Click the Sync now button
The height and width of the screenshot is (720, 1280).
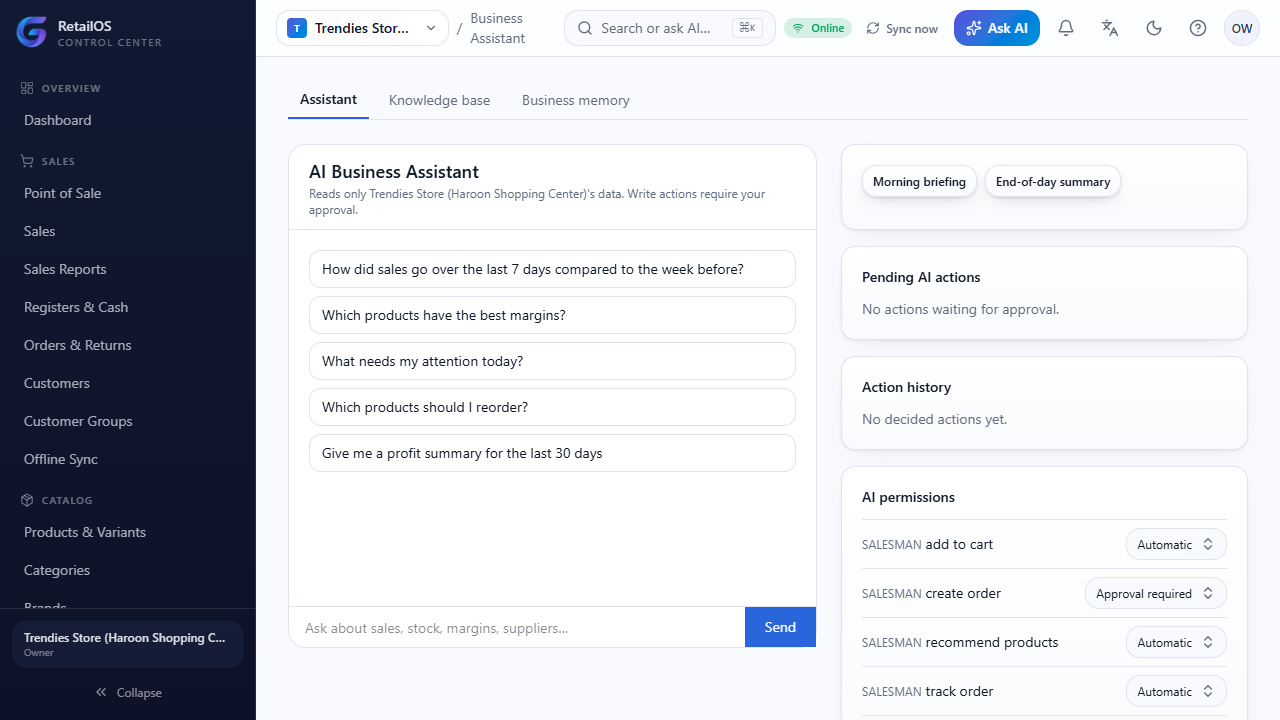902,28
